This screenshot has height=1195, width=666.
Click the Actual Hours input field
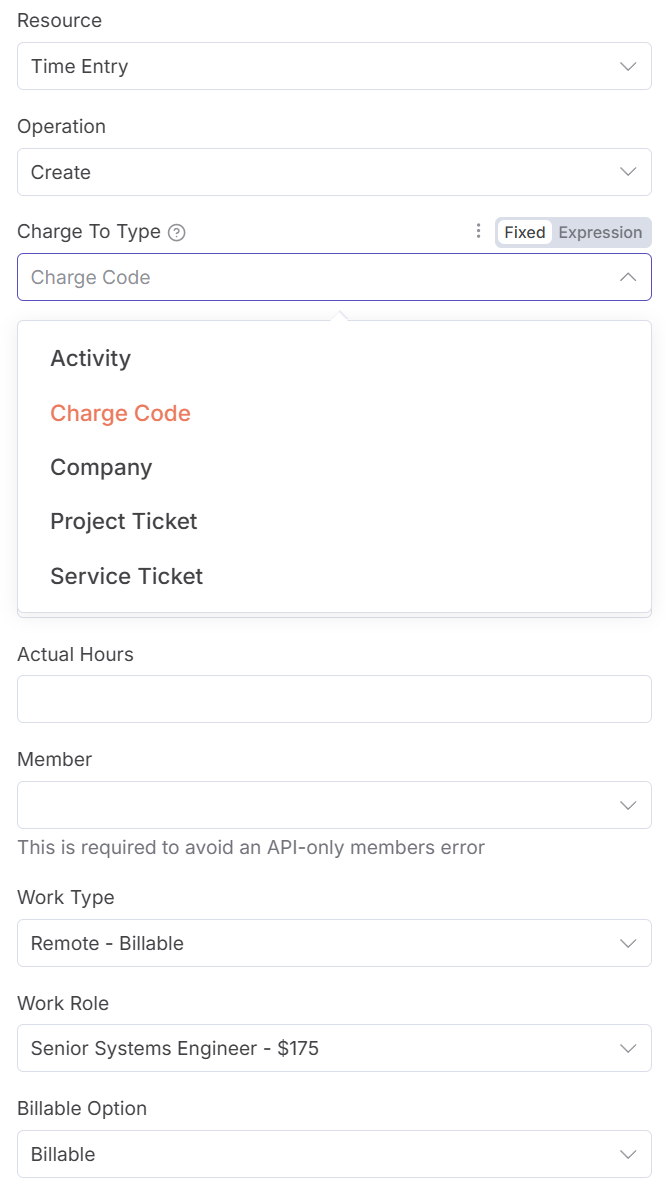pyautogui.click(x=334, y=699)
